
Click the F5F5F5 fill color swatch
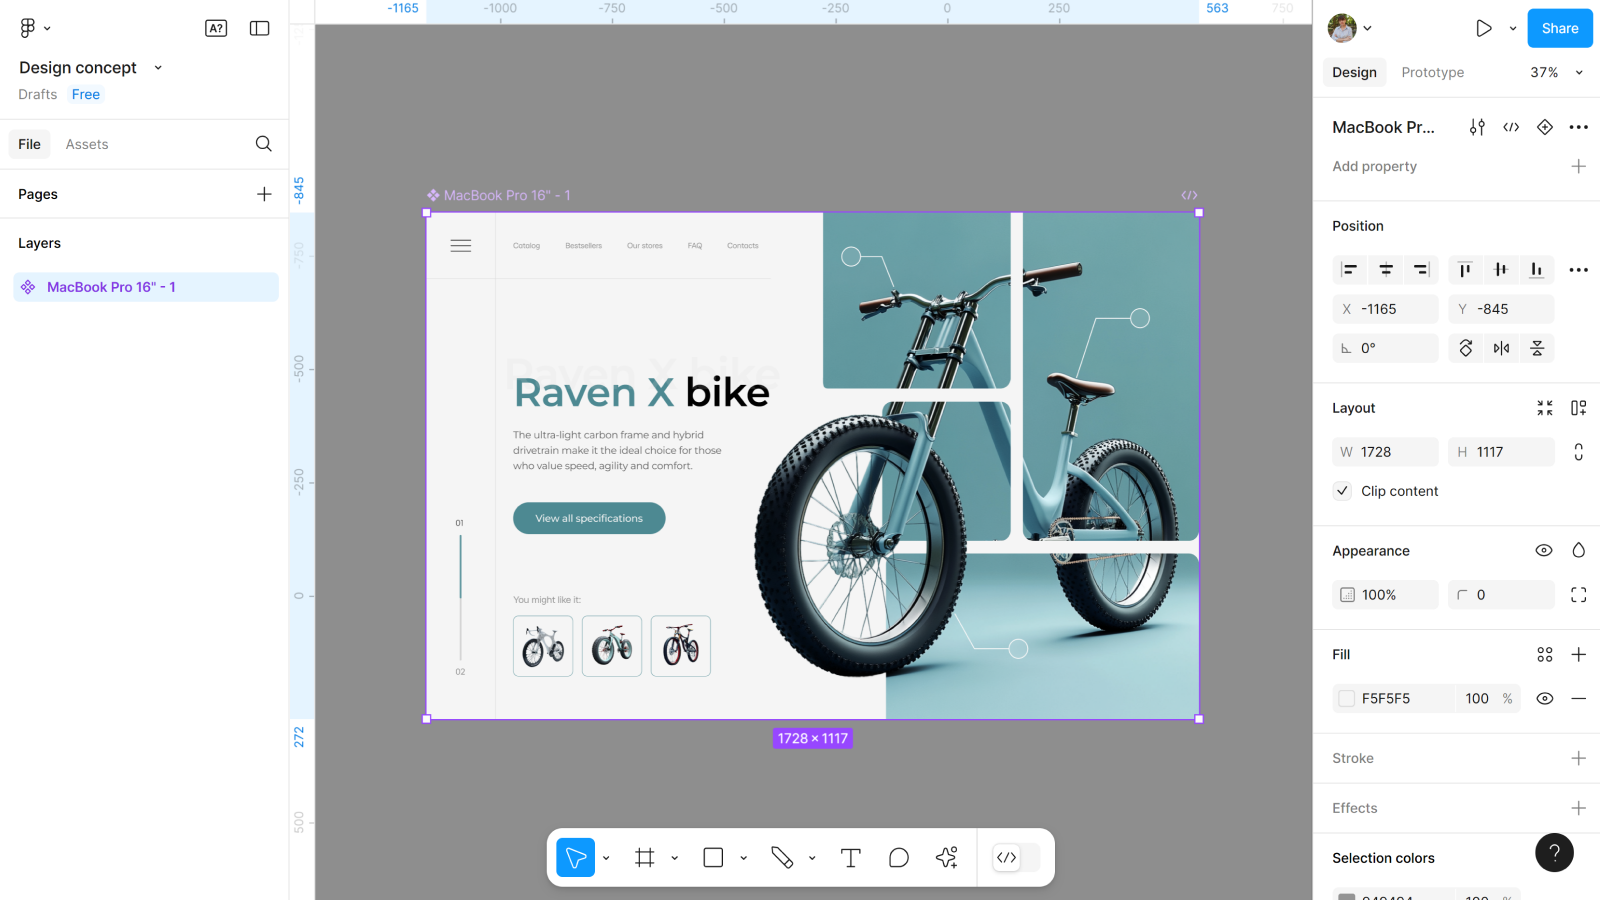pyautogui.click(x=1347, y=698)
